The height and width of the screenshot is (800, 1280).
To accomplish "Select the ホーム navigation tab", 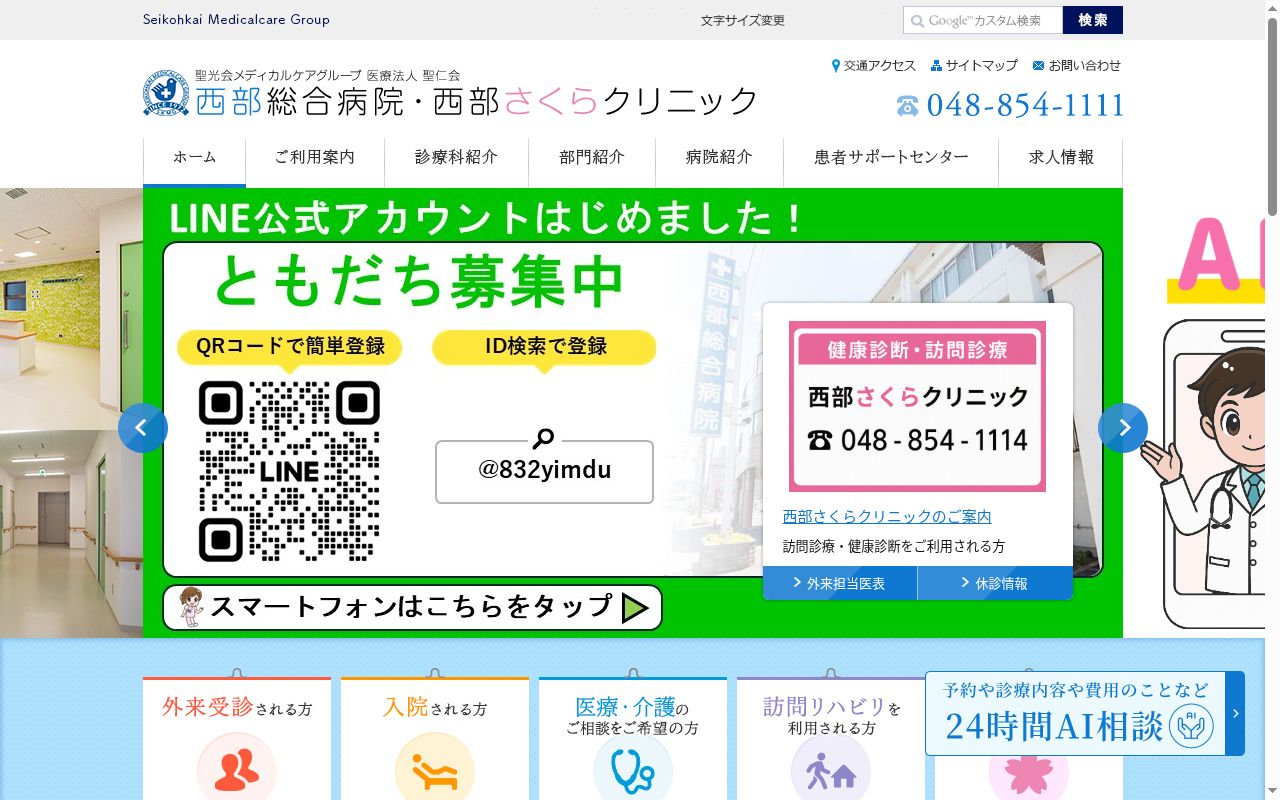I will [194, 161].
